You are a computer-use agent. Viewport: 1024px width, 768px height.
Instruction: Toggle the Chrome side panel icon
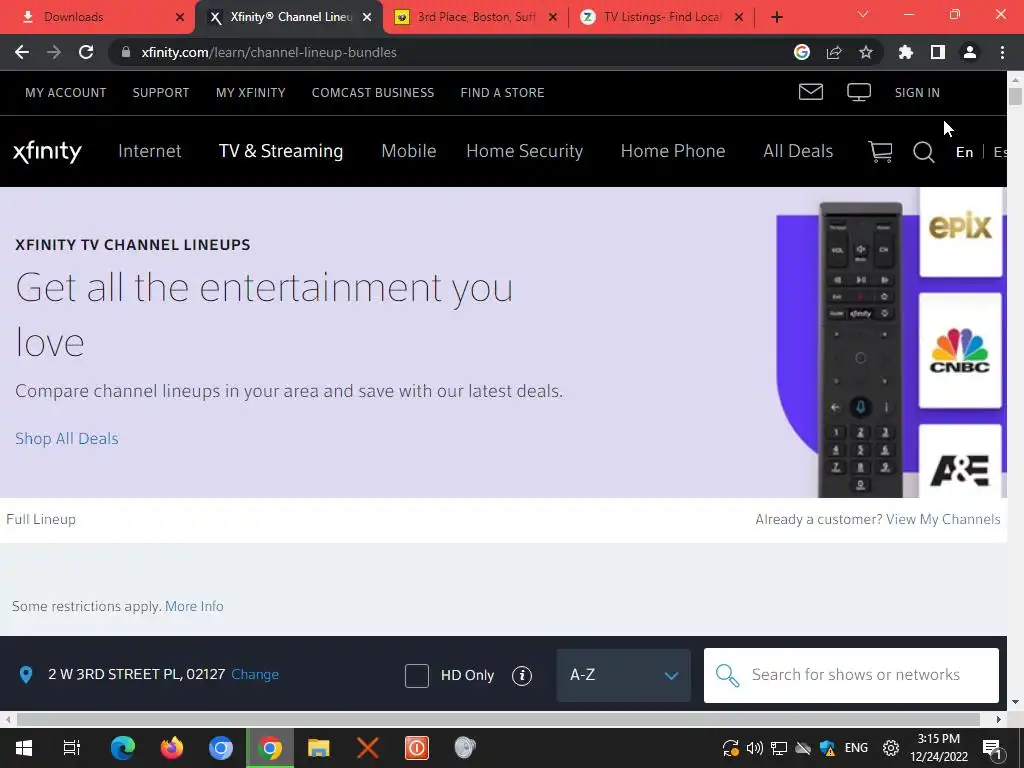(x=938, y=52)
